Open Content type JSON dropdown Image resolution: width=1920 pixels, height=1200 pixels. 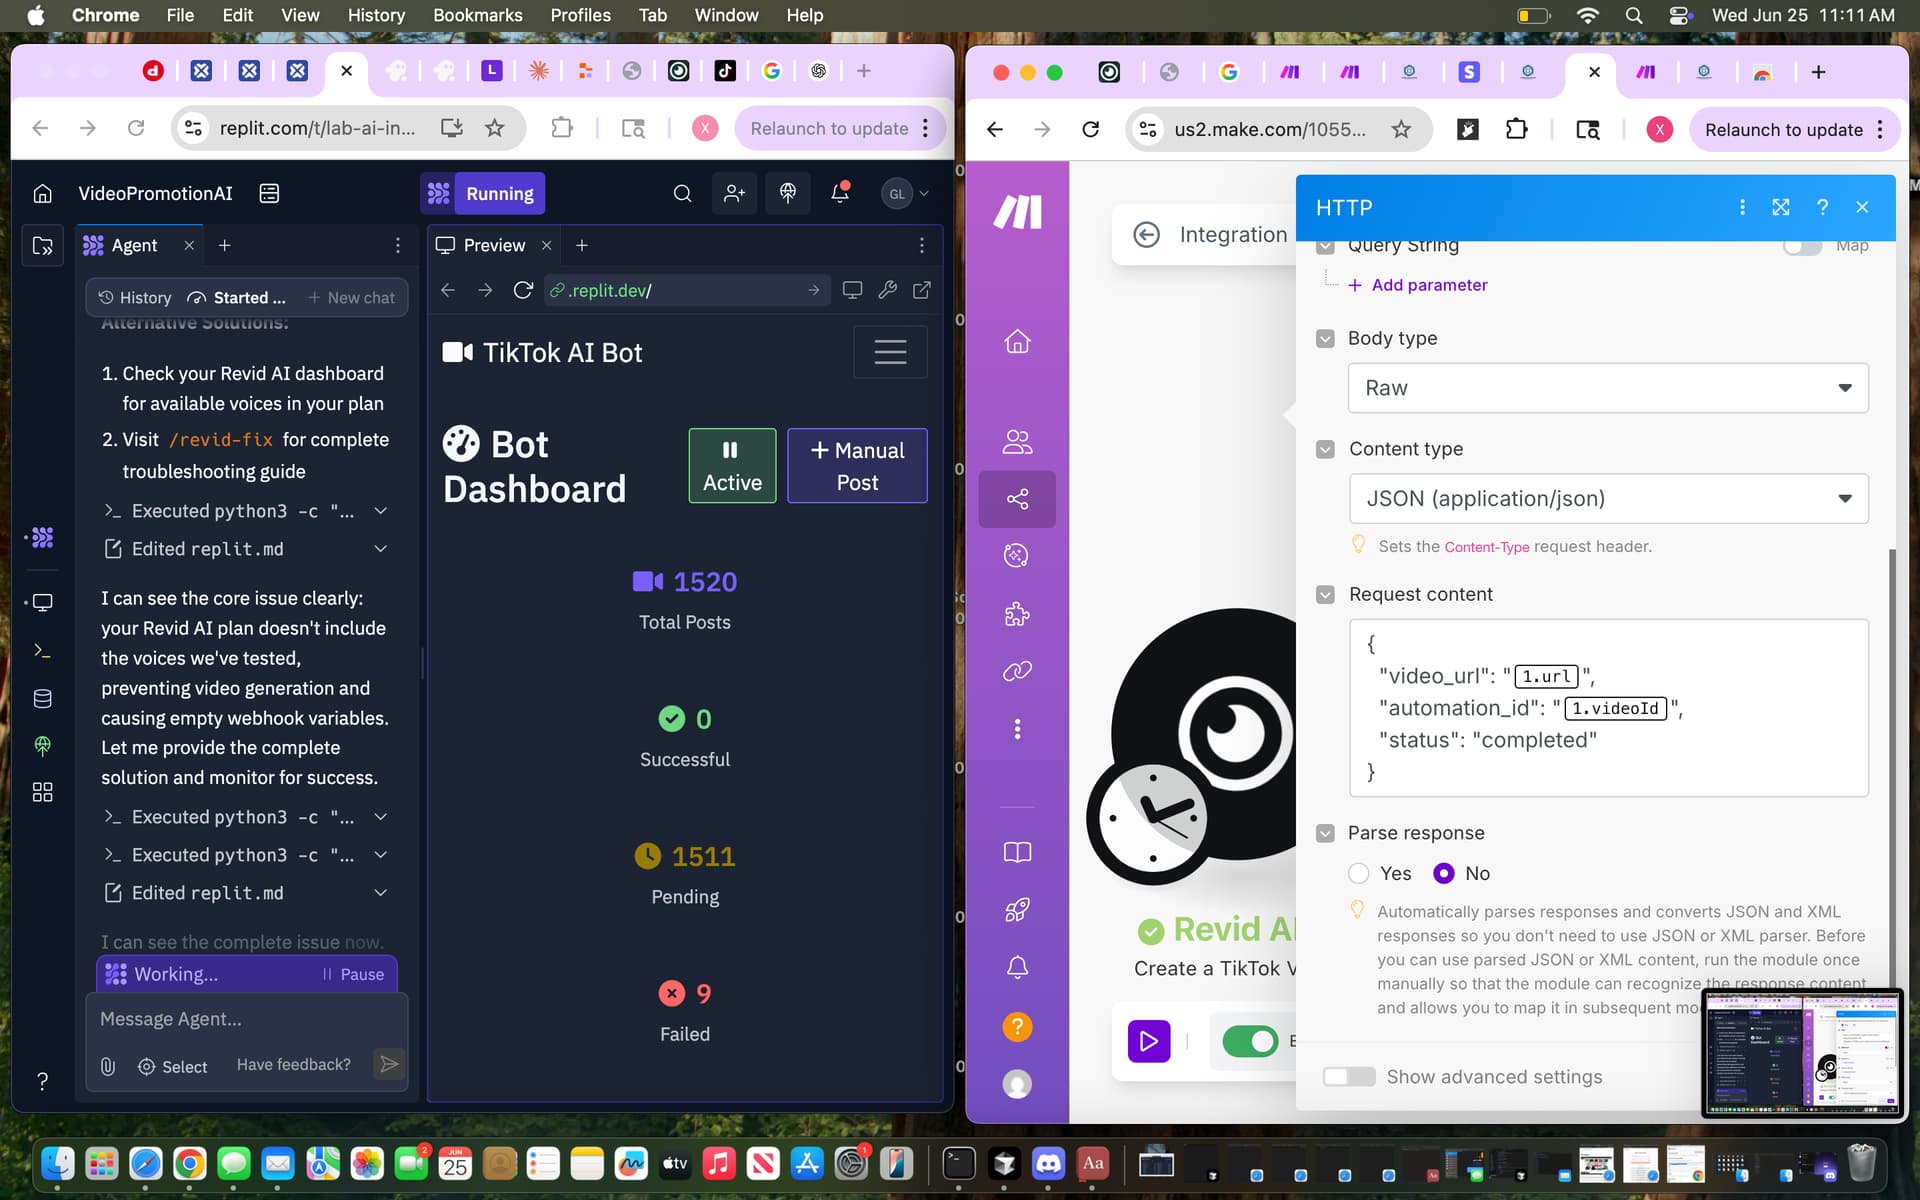[x=1608, y=499]
